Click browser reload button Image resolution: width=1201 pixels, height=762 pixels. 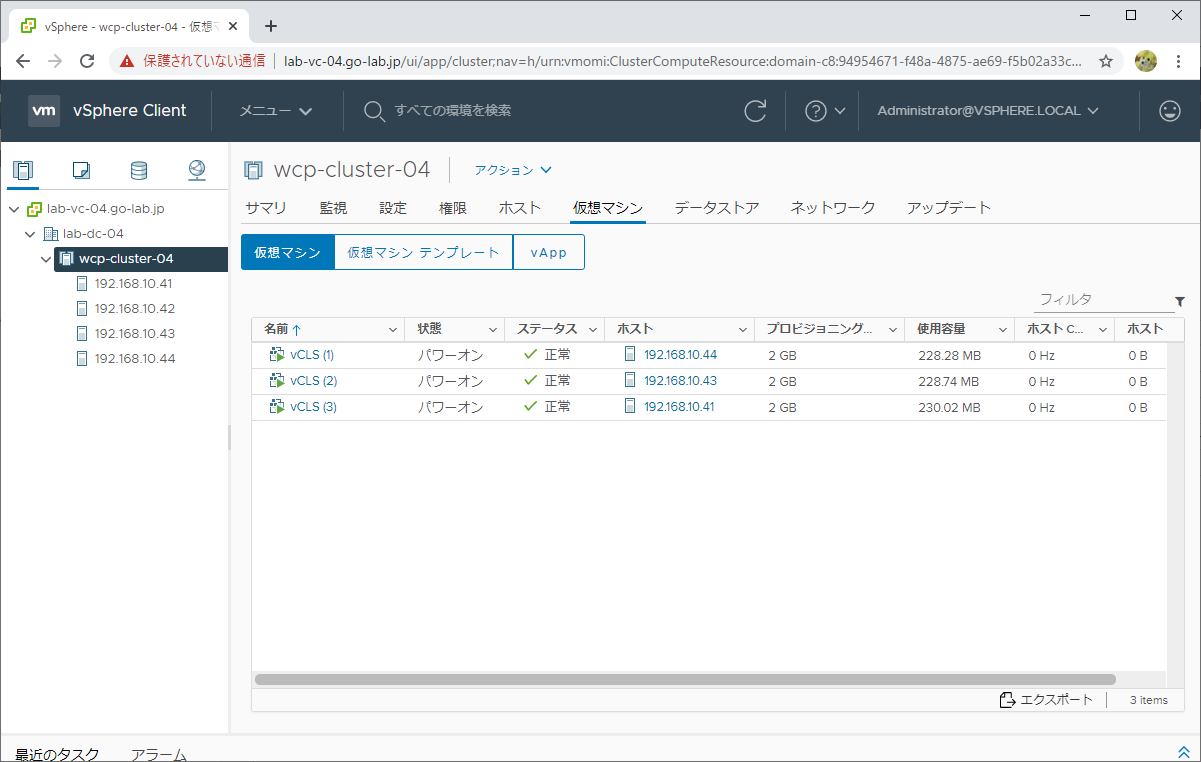click(87, 61)
